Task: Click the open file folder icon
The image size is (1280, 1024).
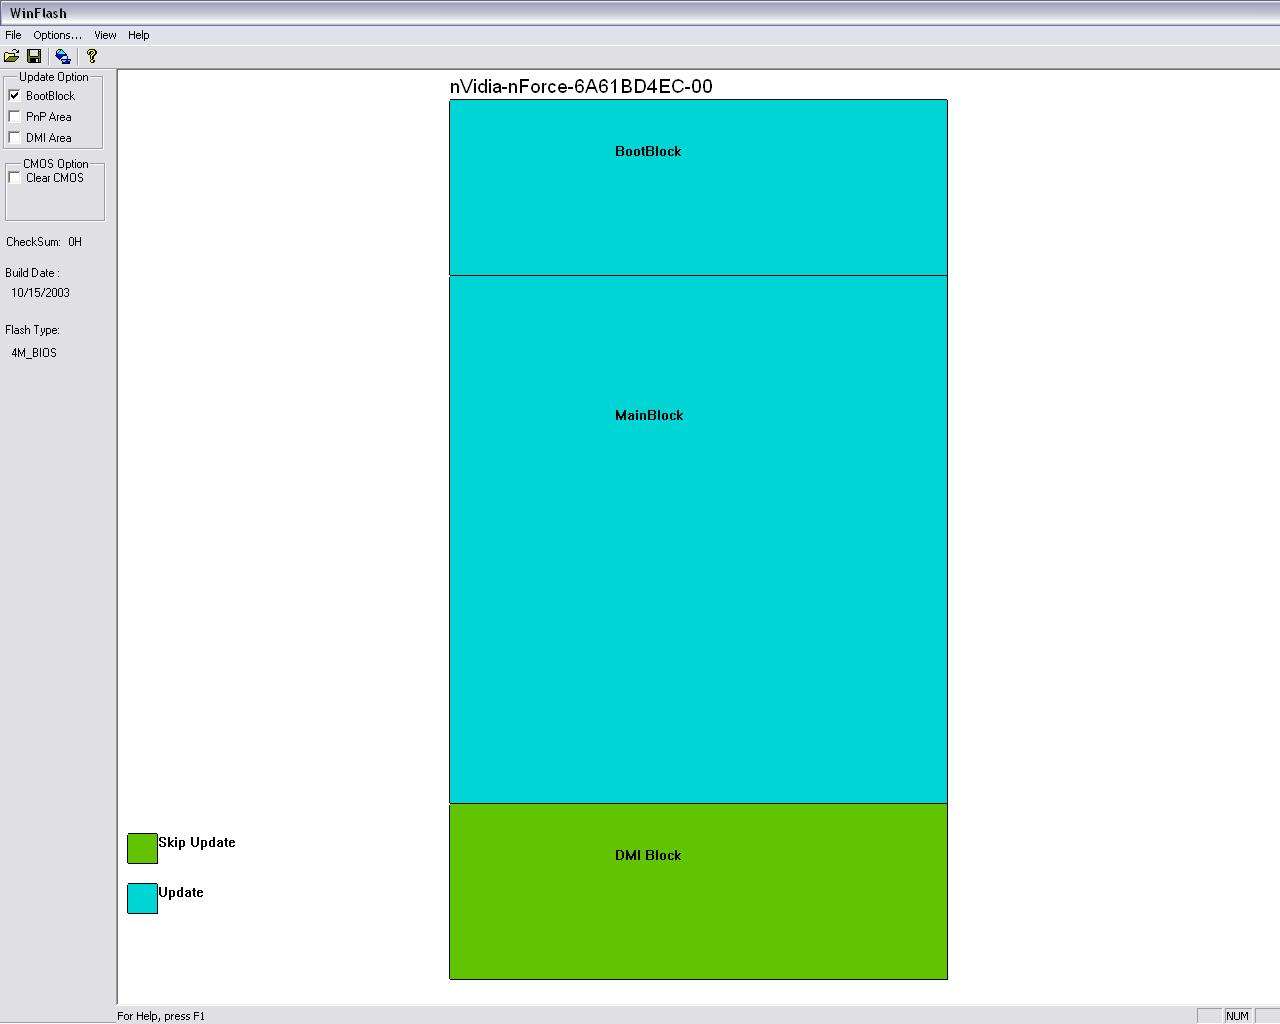Action: [12, 56]
